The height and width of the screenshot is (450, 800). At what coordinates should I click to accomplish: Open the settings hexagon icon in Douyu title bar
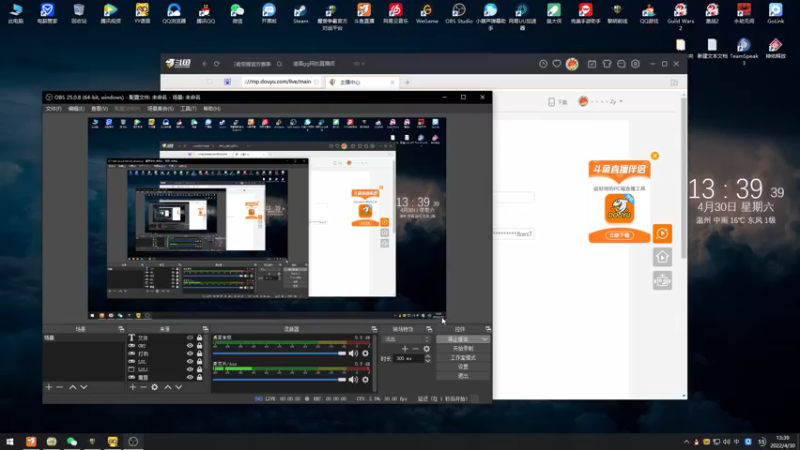pos(635,64)
